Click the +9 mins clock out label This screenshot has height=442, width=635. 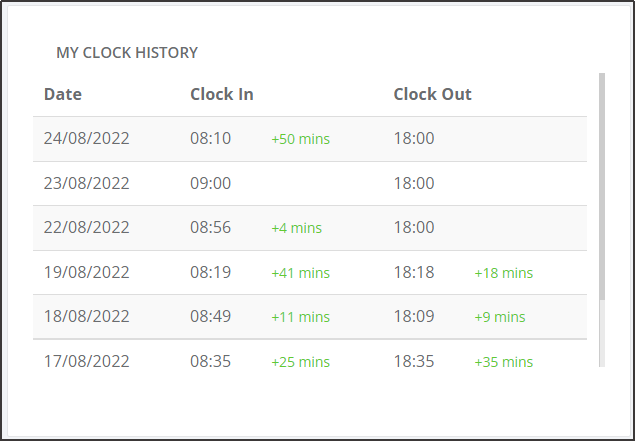click(x=500, y=317)
